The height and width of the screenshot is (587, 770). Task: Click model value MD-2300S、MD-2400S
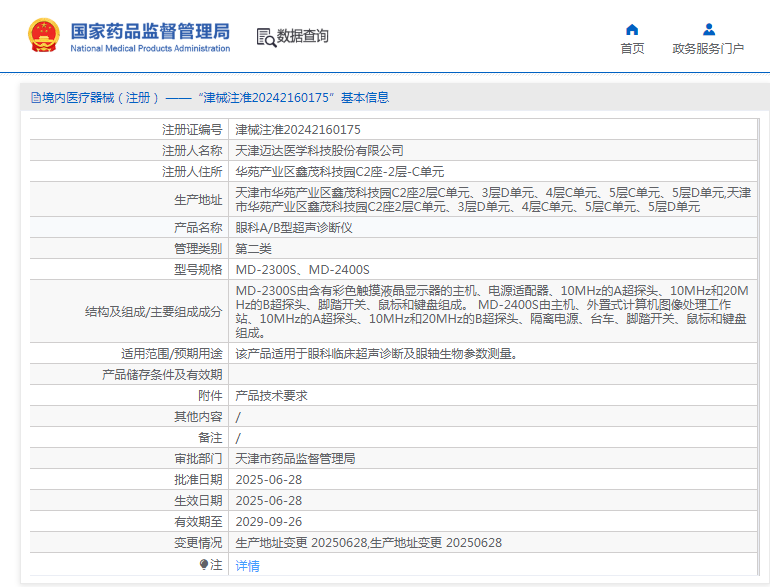pyautogui.click(x=302, y=270)
